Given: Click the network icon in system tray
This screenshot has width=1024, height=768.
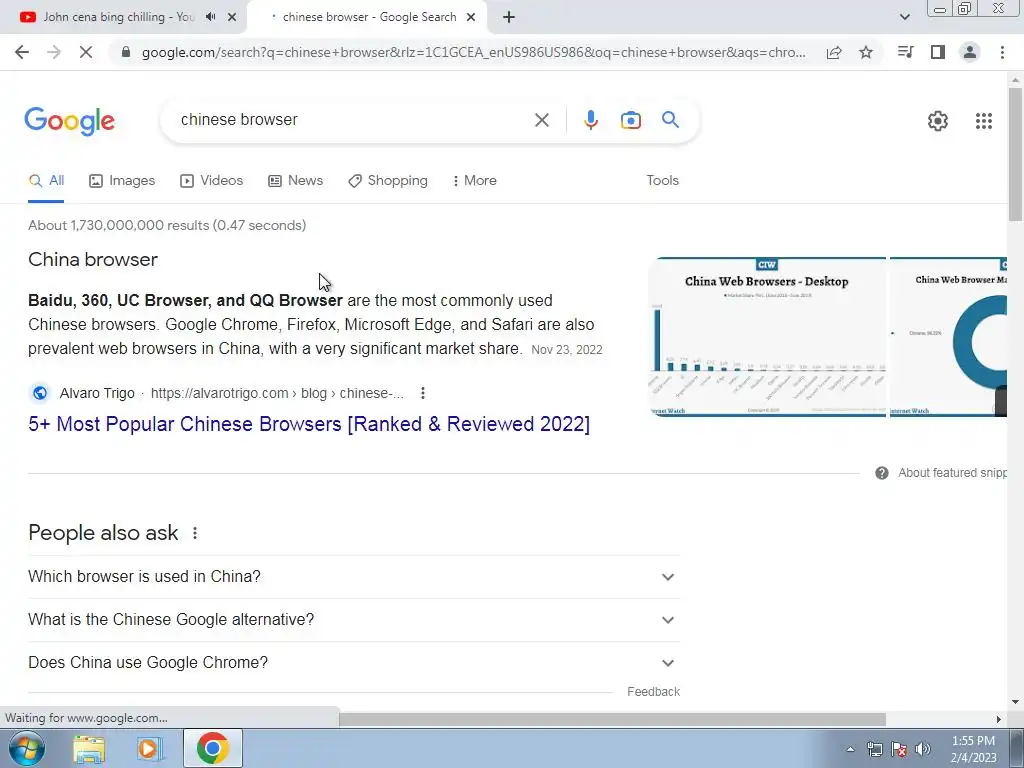Looking at the screenshot, I should (x=874, y=749).
